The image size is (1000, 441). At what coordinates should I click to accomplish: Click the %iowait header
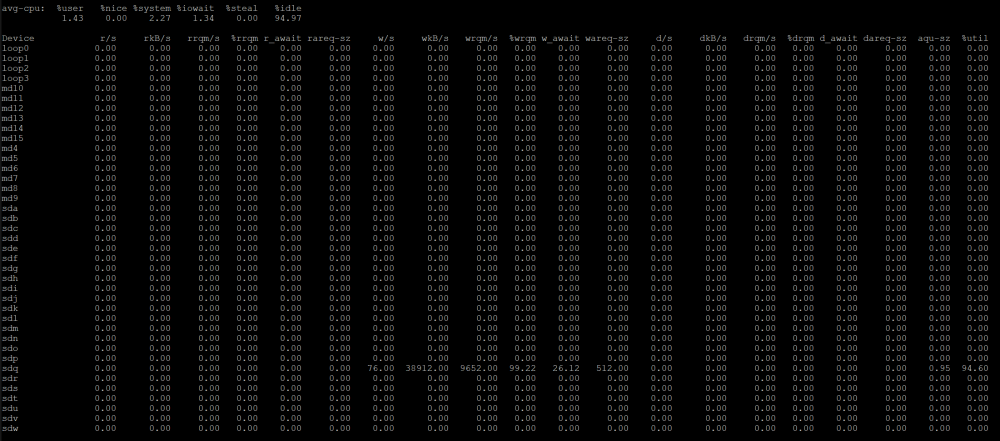(x=195, y=8)
